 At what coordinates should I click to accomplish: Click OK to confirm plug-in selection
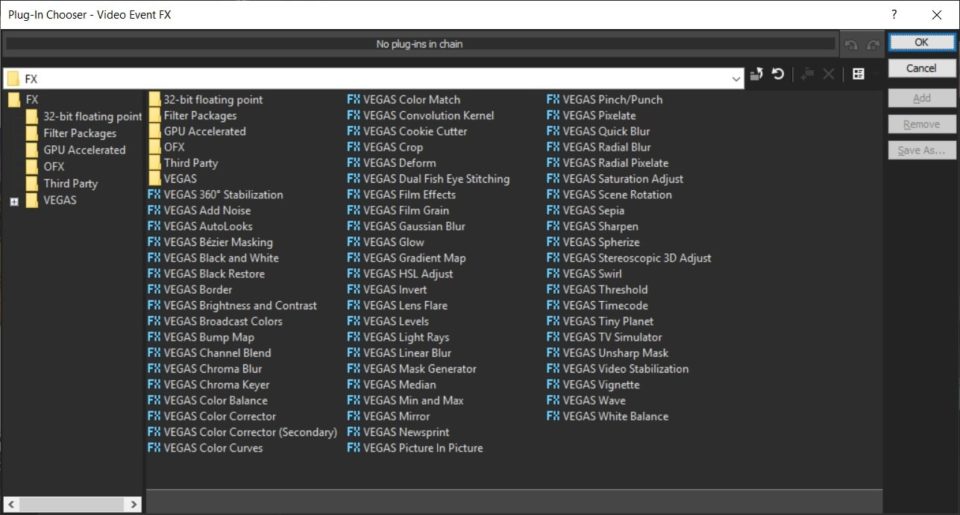coord(921,42)
